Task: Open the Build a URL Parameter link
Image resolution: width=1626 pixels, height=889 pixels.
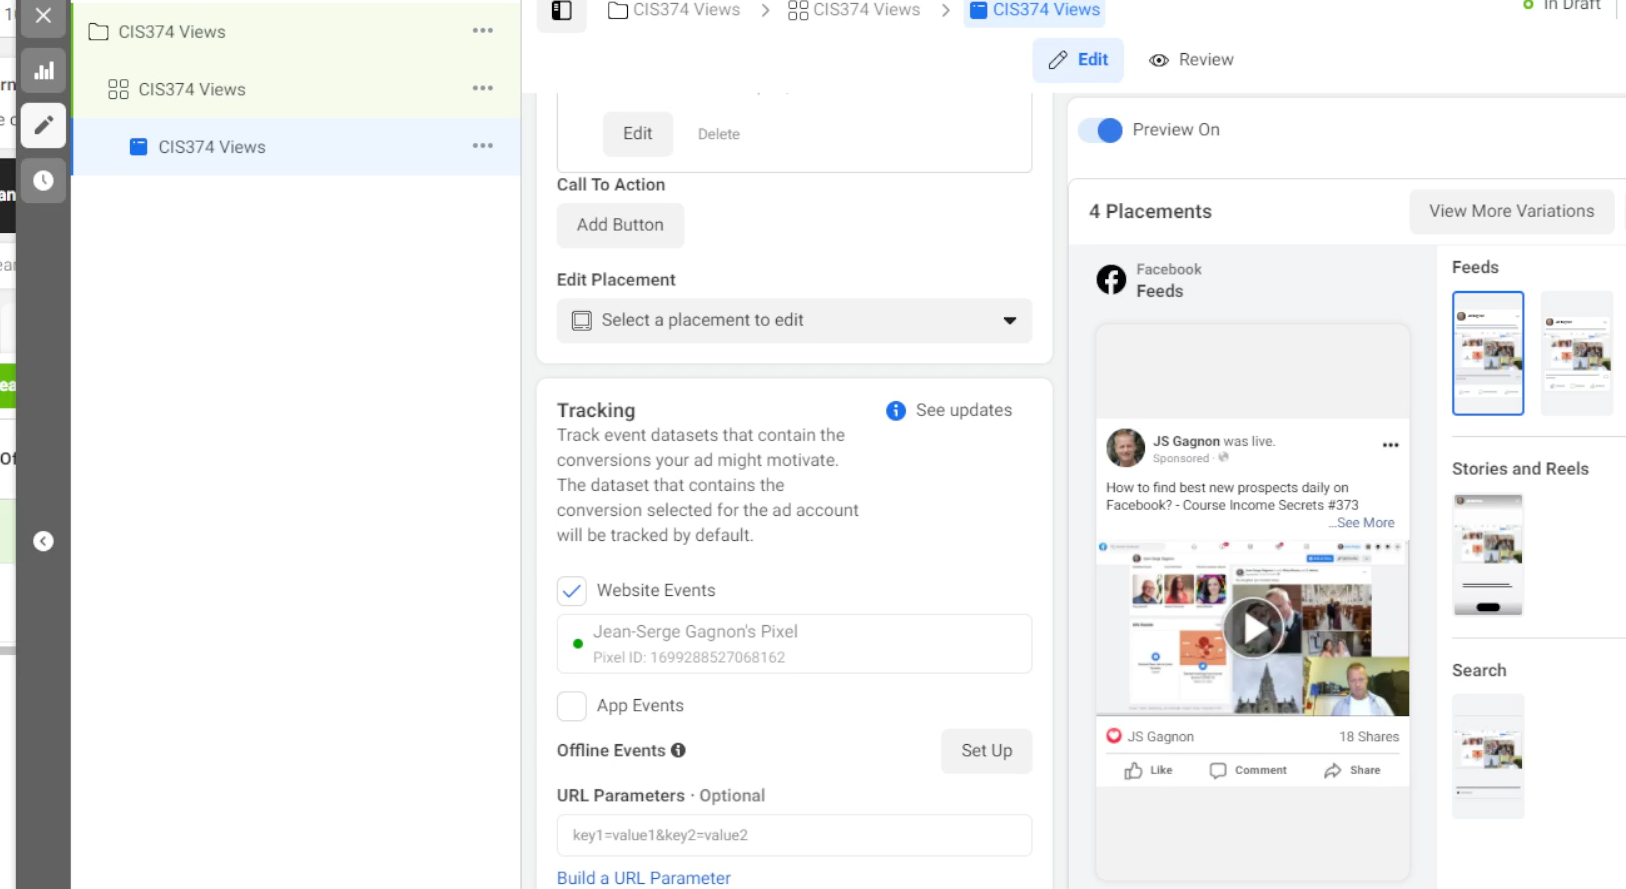Action: click(644, 878)
